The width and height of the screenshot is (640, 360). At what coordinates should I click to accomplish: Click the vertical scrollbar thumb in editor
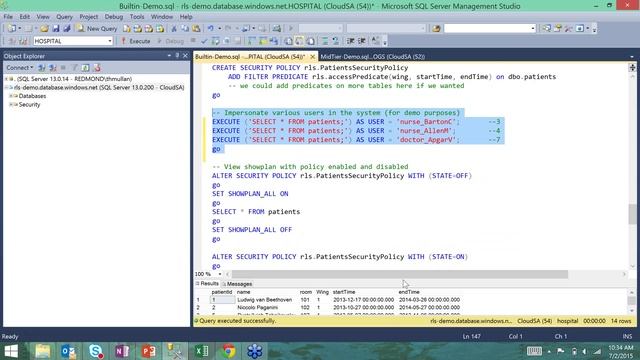click(632, 213)
